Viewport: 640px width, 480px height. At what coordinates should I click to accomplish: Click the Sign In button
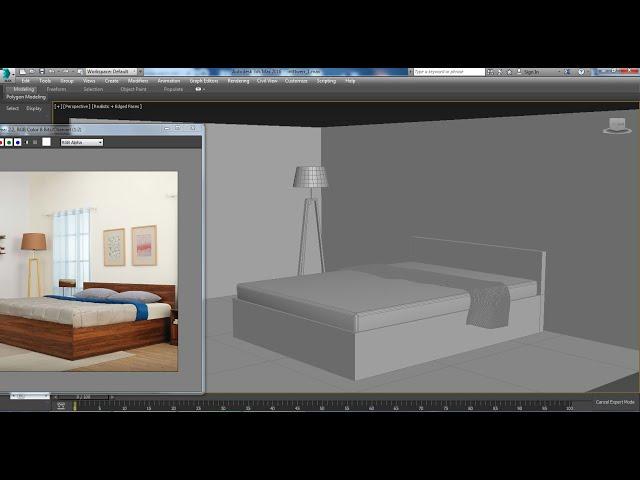point(528,72)
